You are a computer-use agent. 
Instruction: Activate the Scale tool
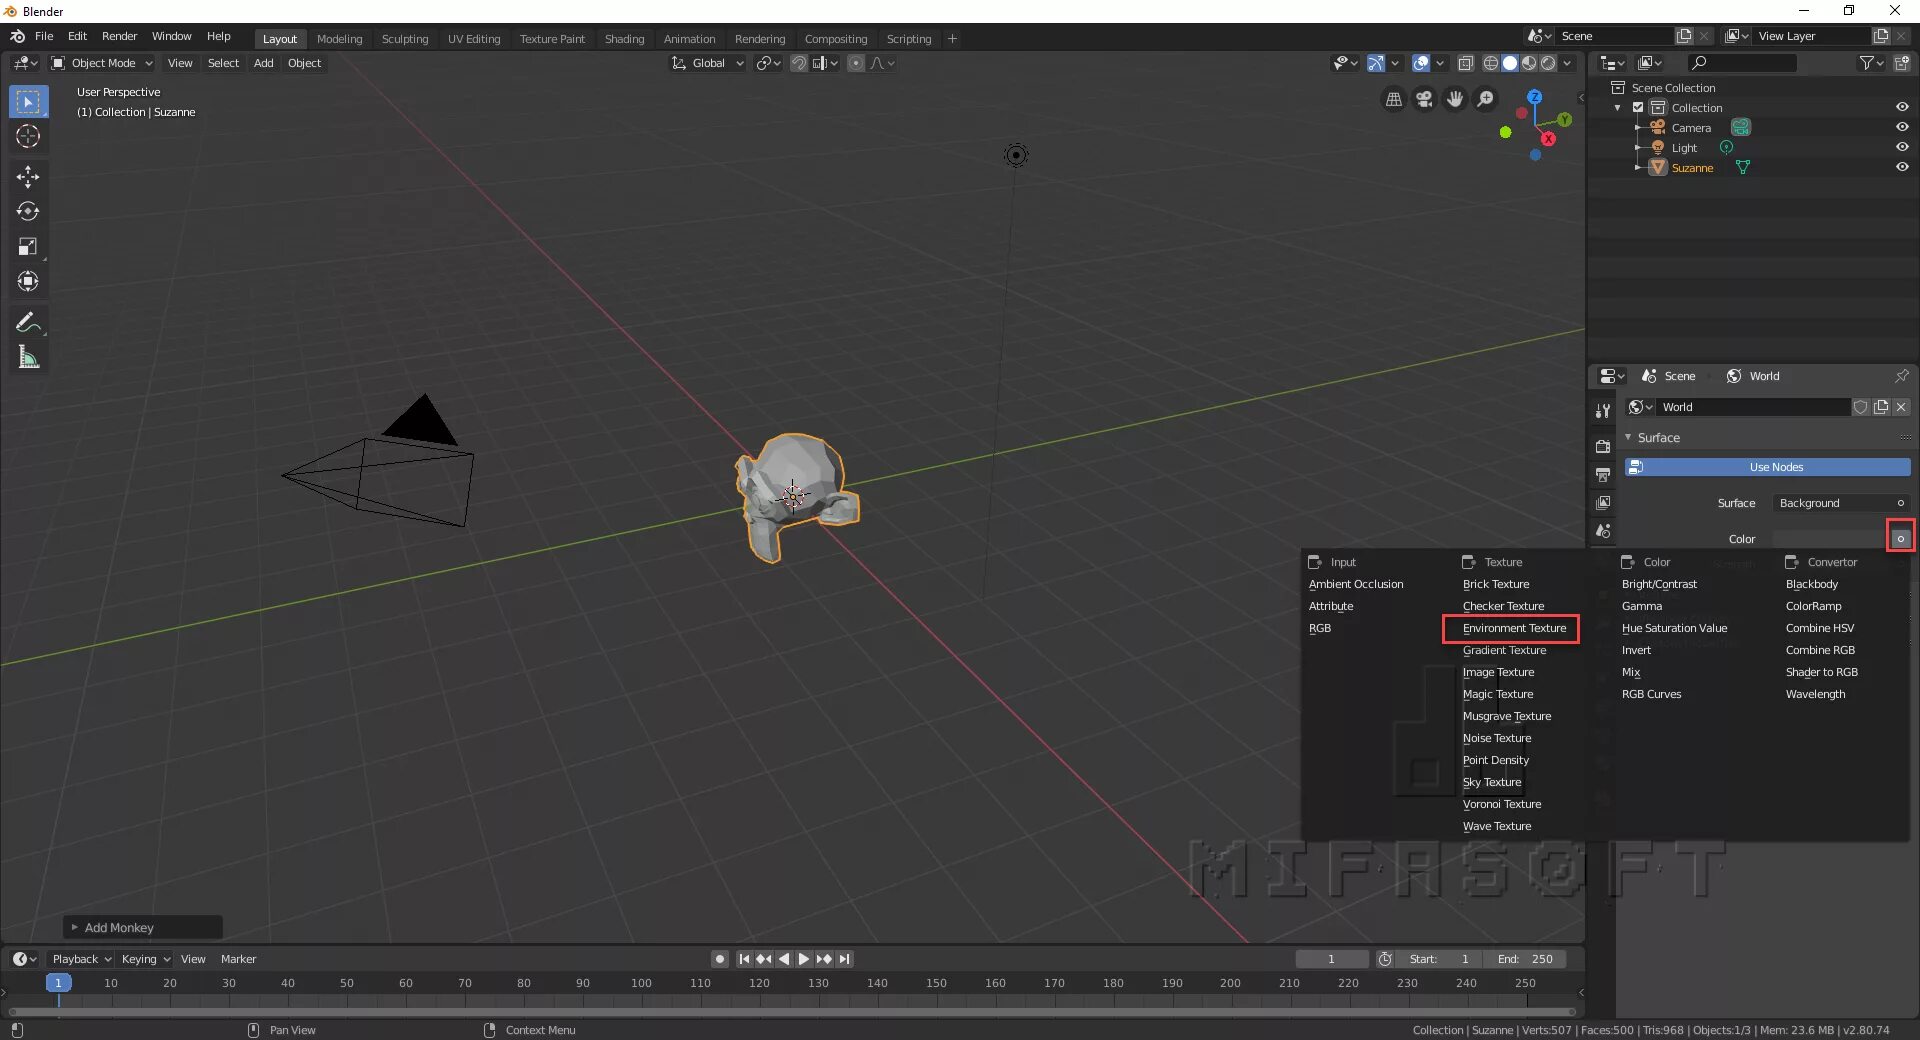pyautogui.click(x=28, y=247)
